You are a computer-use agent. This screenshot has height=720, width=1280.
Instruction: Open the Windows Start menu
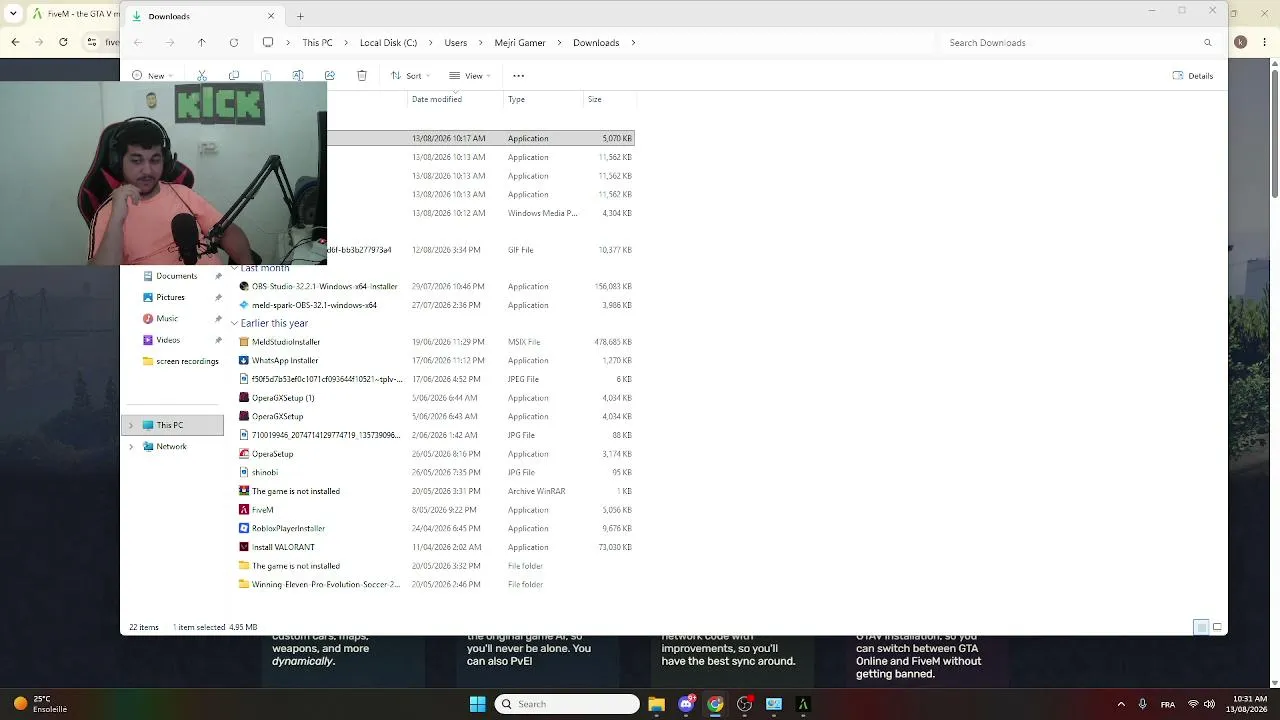pos(477,704)
